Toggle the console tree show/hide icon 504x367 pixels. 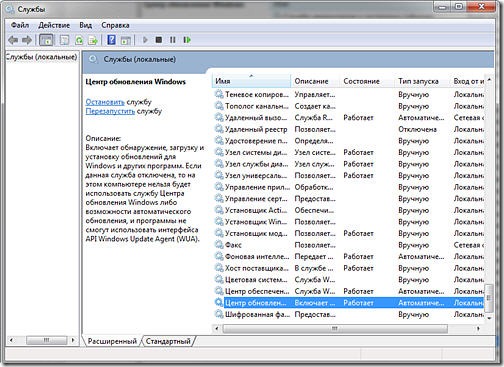tap(46, 40)
